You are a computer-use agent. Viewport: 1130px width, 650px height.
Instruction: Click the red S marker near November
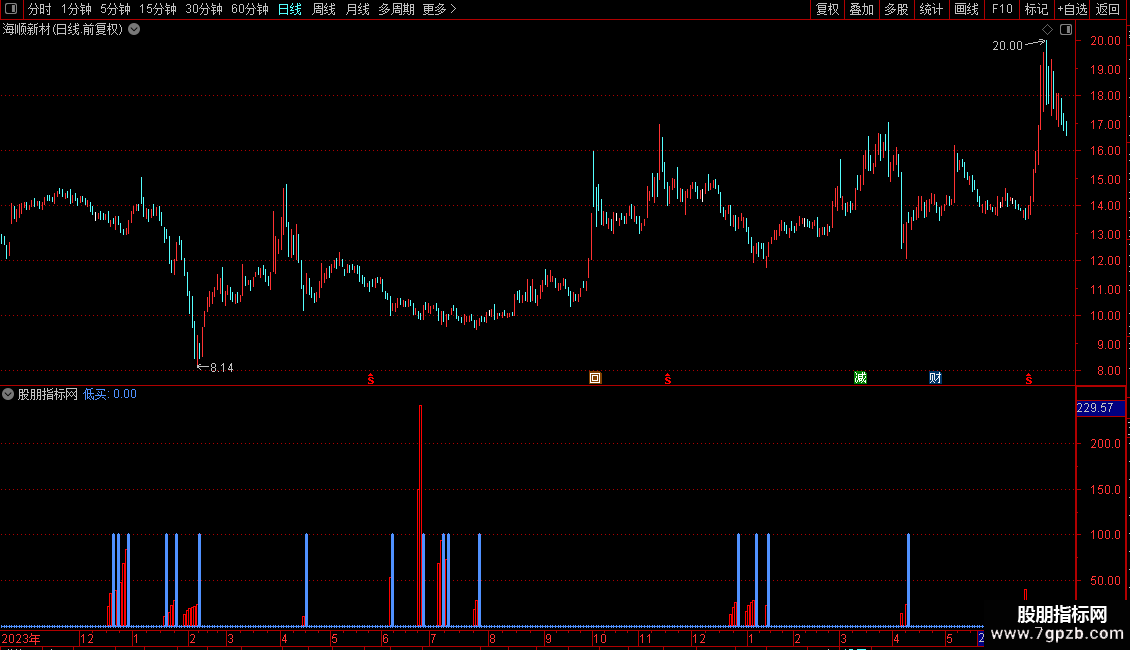coord(667,378)
